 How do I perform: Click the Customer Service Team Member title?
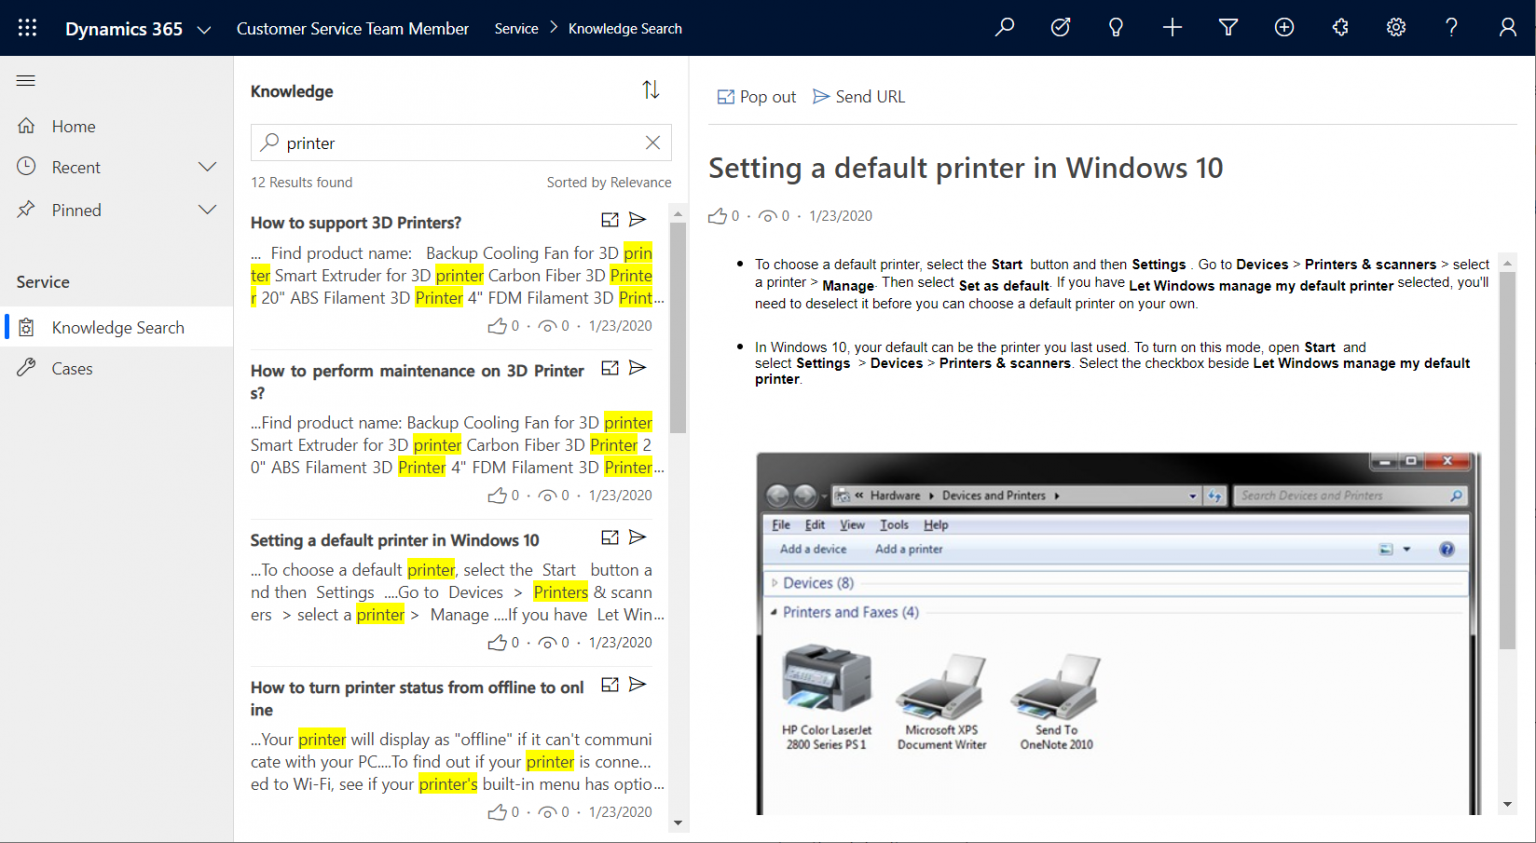[x=352, y=29]
